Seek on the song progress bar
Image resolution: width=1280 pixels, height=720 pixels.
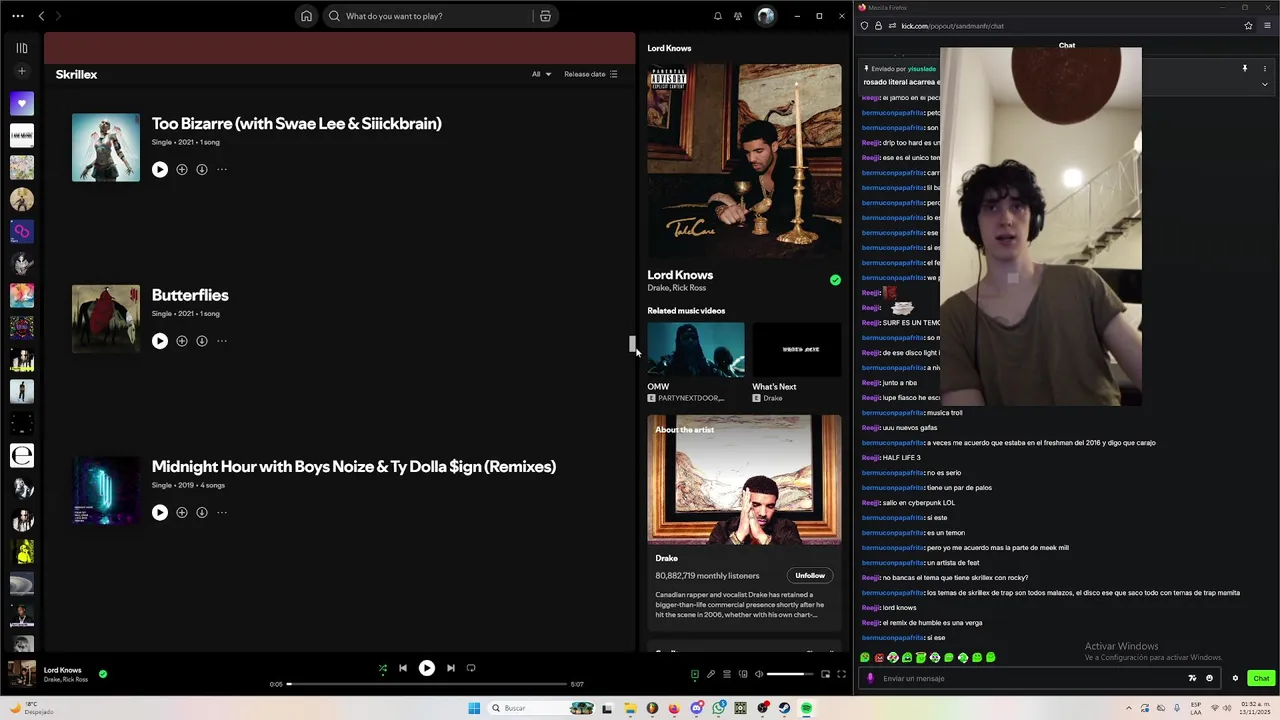tap(427, 684)
